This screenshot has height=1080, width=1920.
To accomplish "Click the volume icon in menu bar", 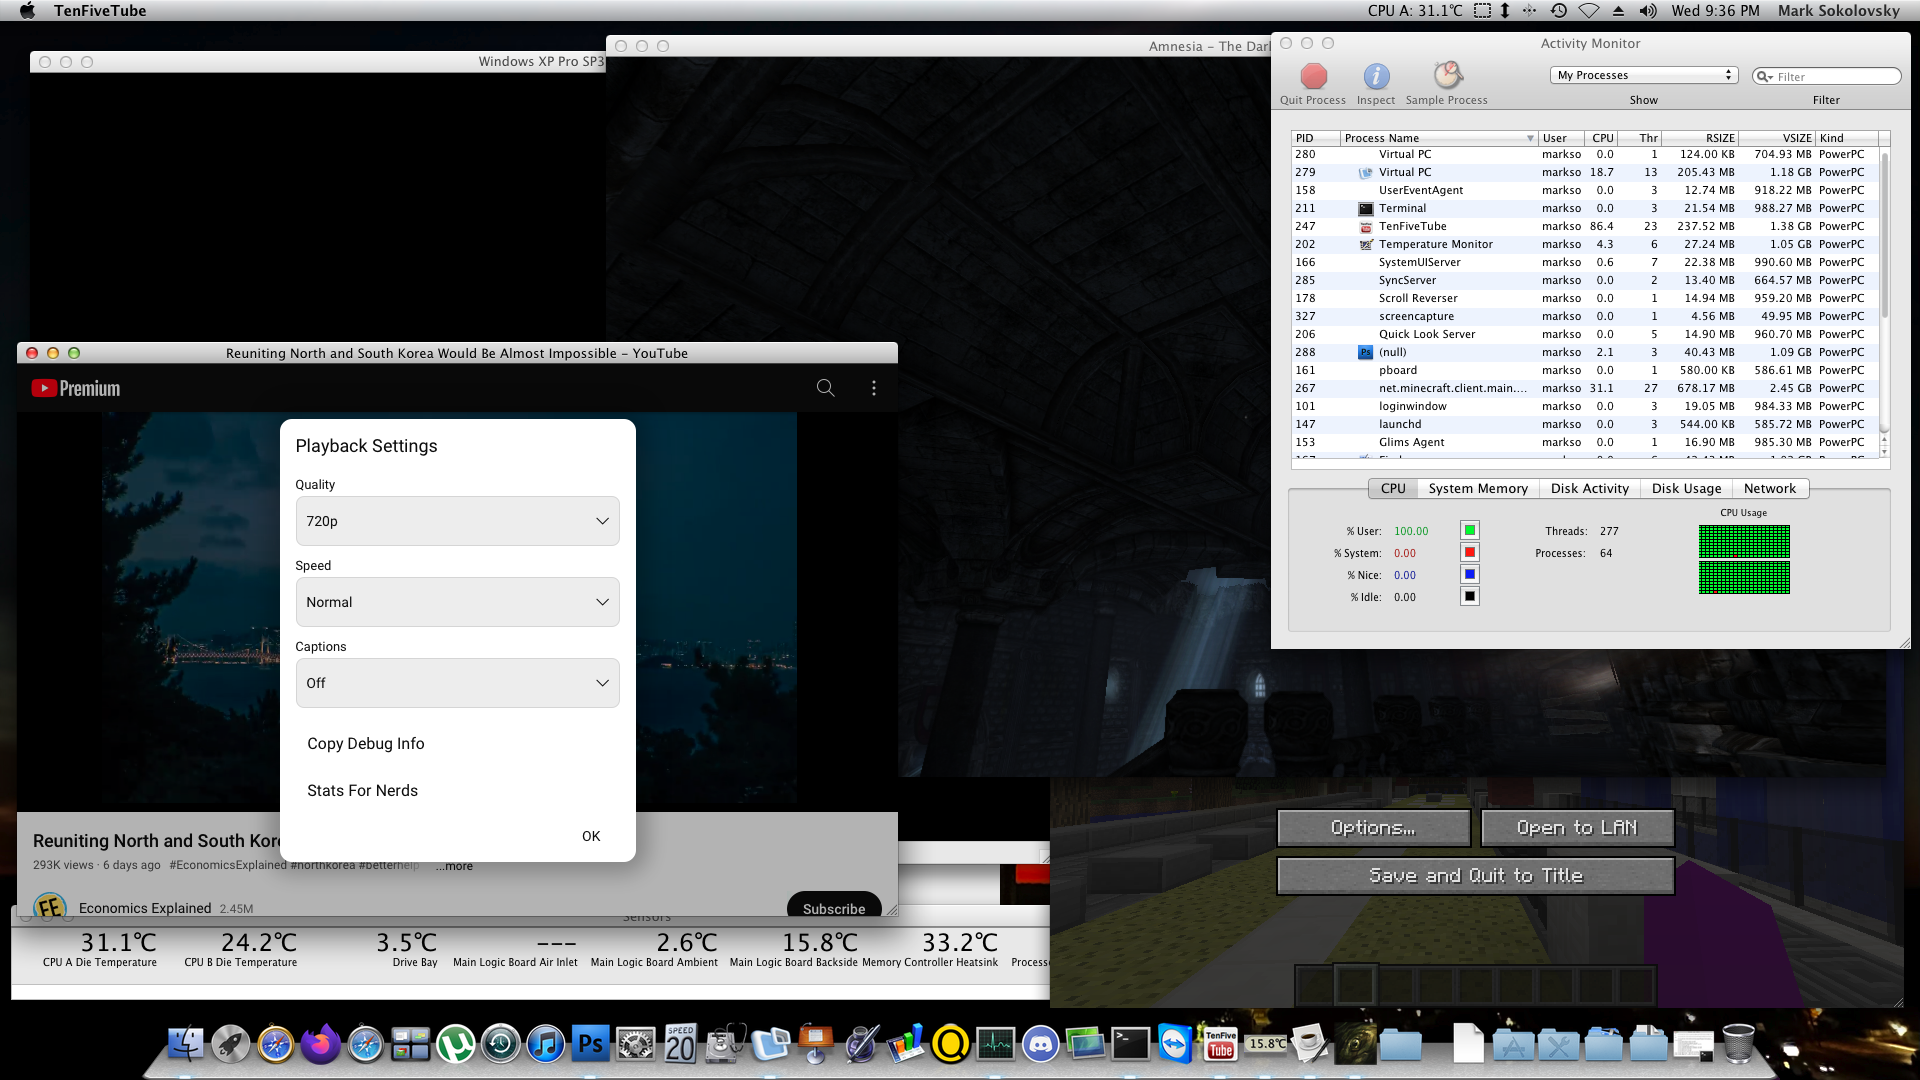I will coord(1648,11).
